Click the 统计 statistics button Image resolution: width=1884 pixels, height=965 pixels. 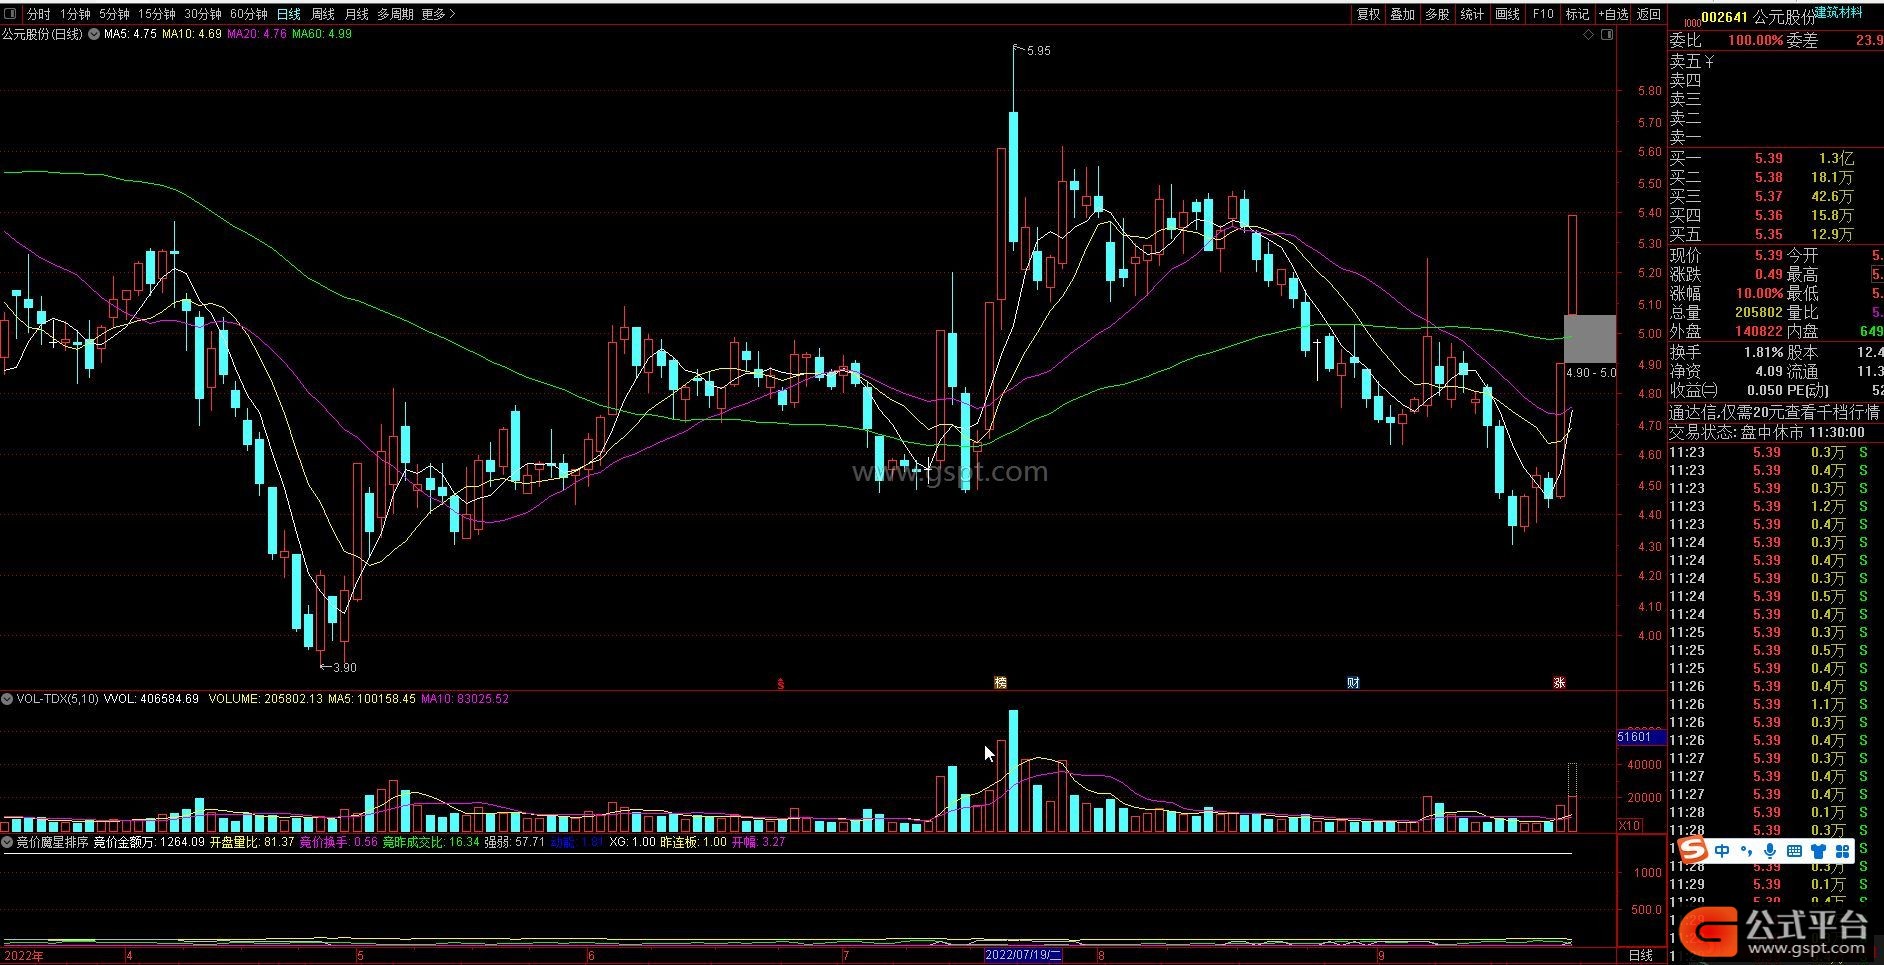tap(1472, 14)
